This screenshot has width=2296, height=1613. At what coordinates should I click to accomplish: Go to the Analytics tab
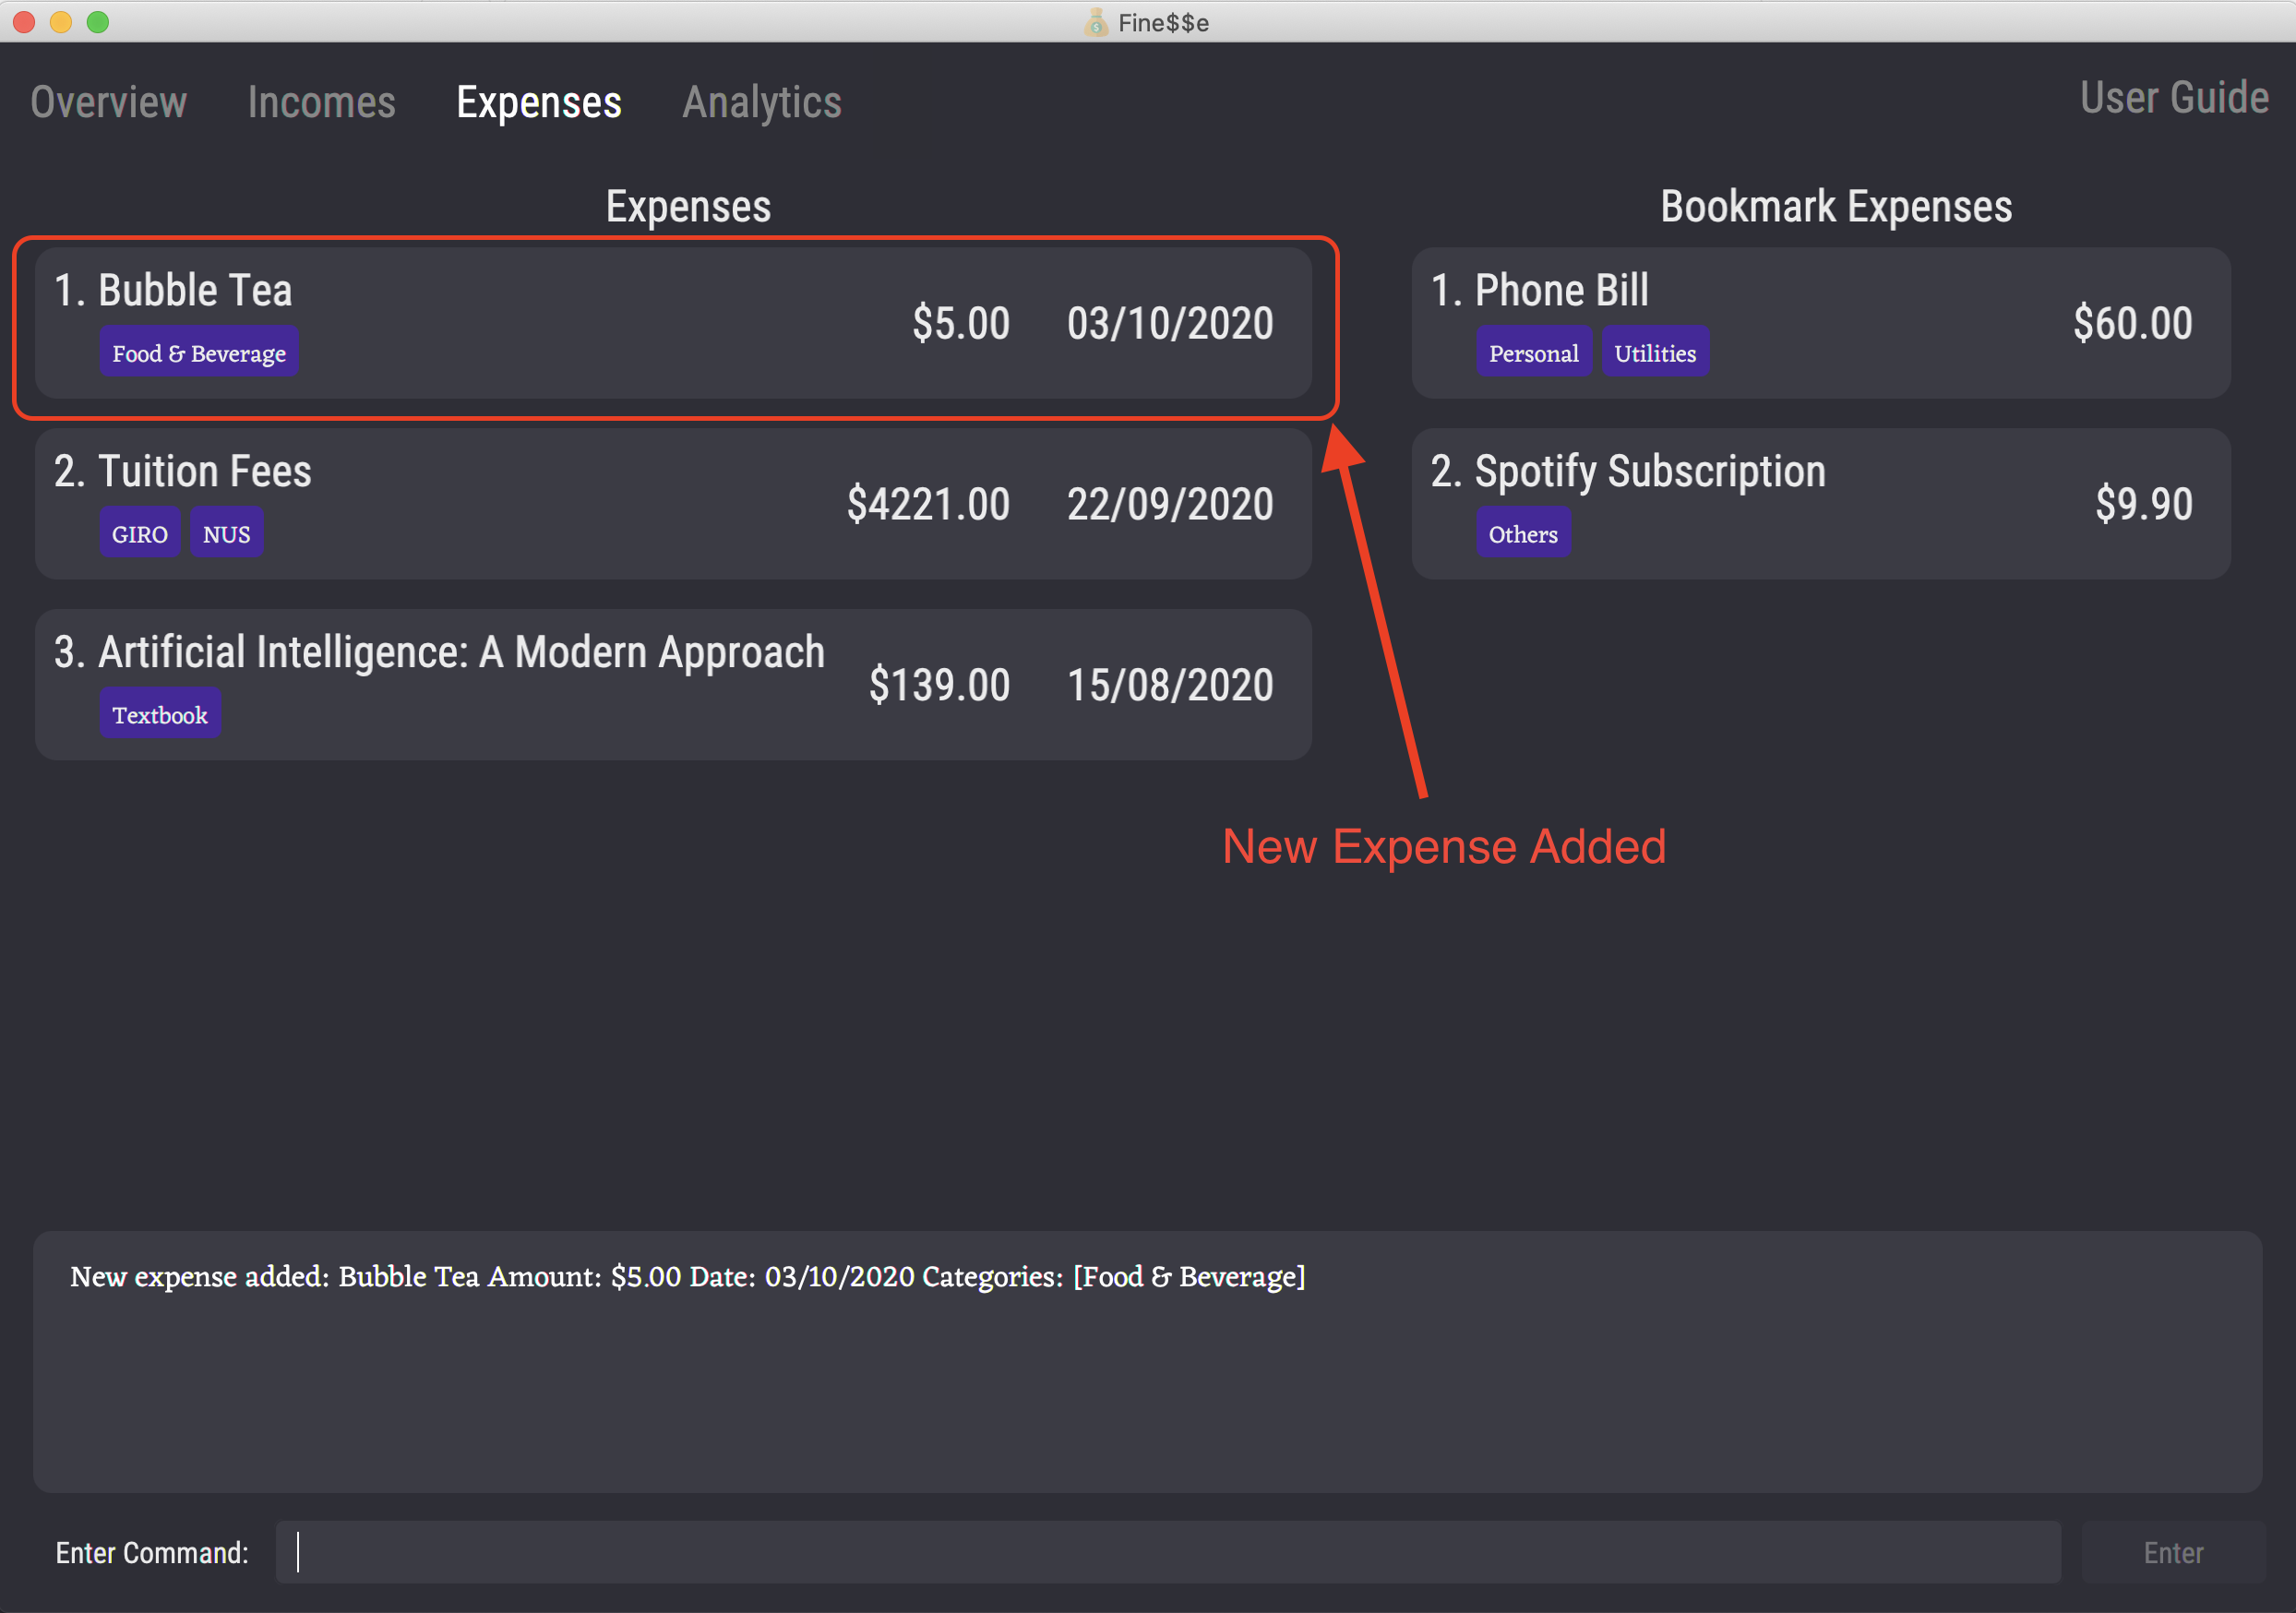coord(762,102)
